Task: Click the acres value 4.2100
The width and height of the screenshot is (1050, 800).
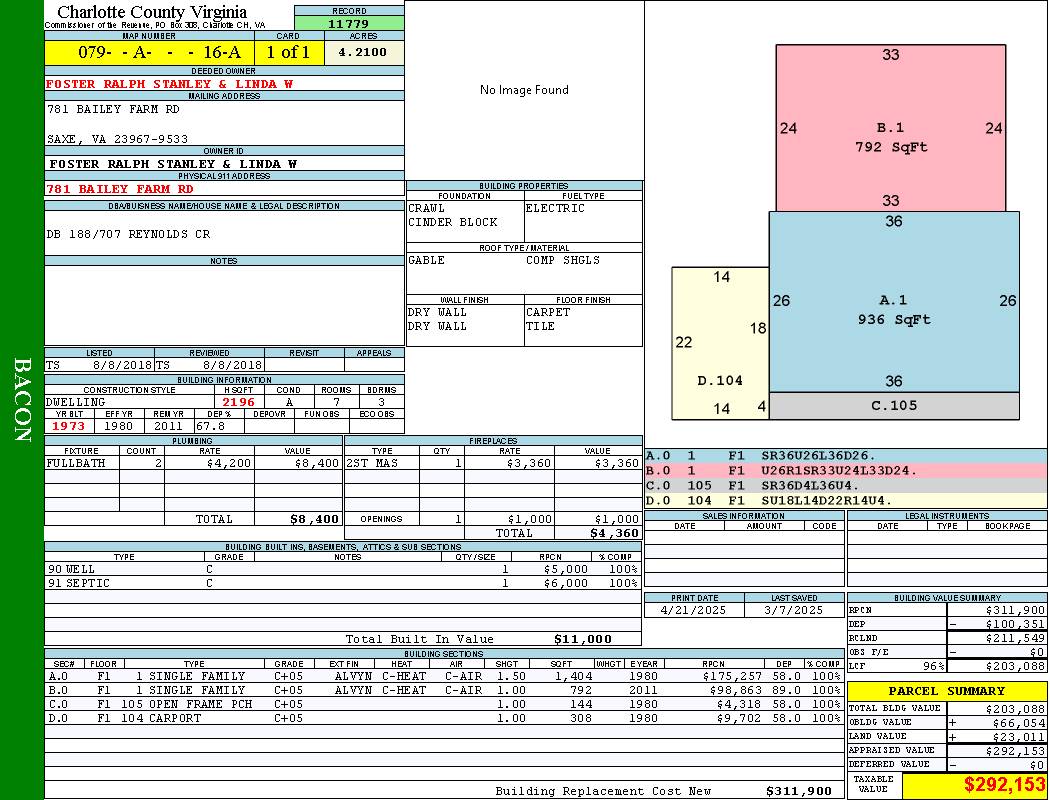Action: [363, 52]
